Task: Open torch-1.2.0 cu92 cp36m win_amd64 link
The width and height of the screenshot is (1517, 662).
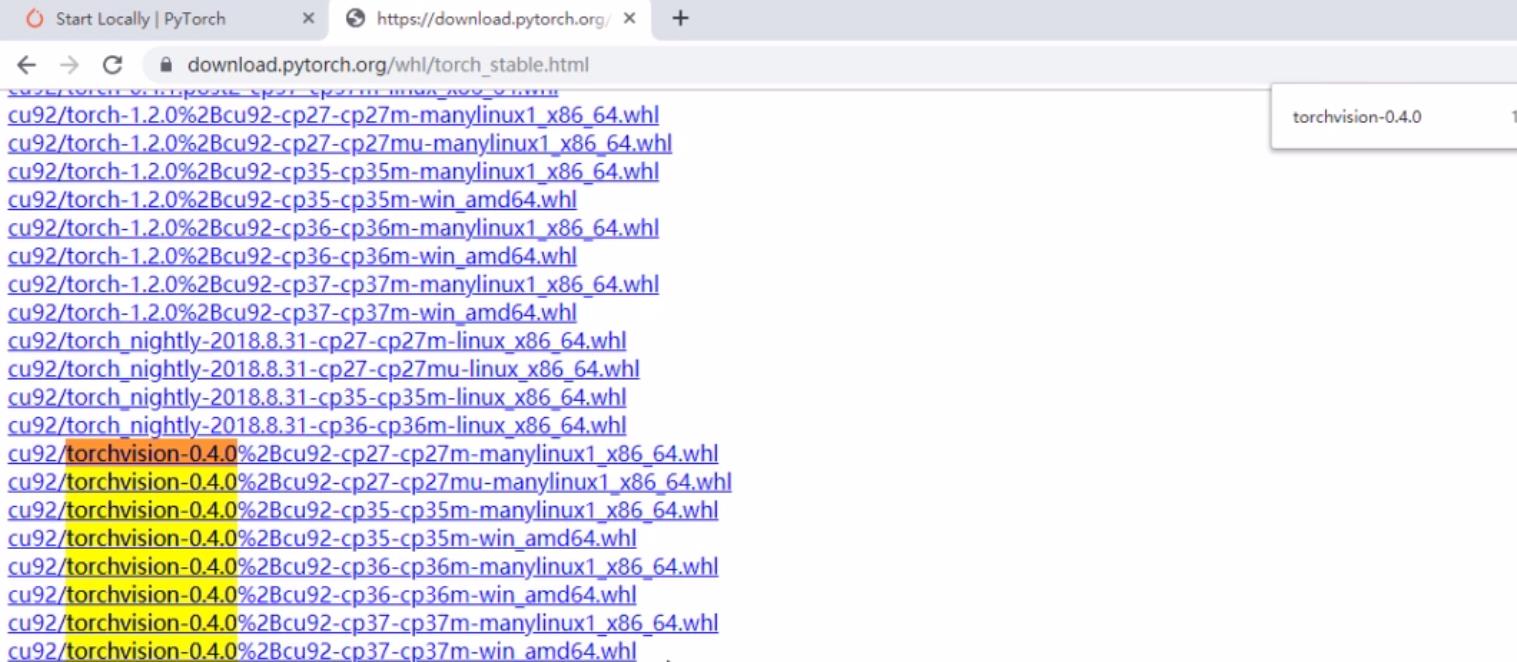Action: 292,256
